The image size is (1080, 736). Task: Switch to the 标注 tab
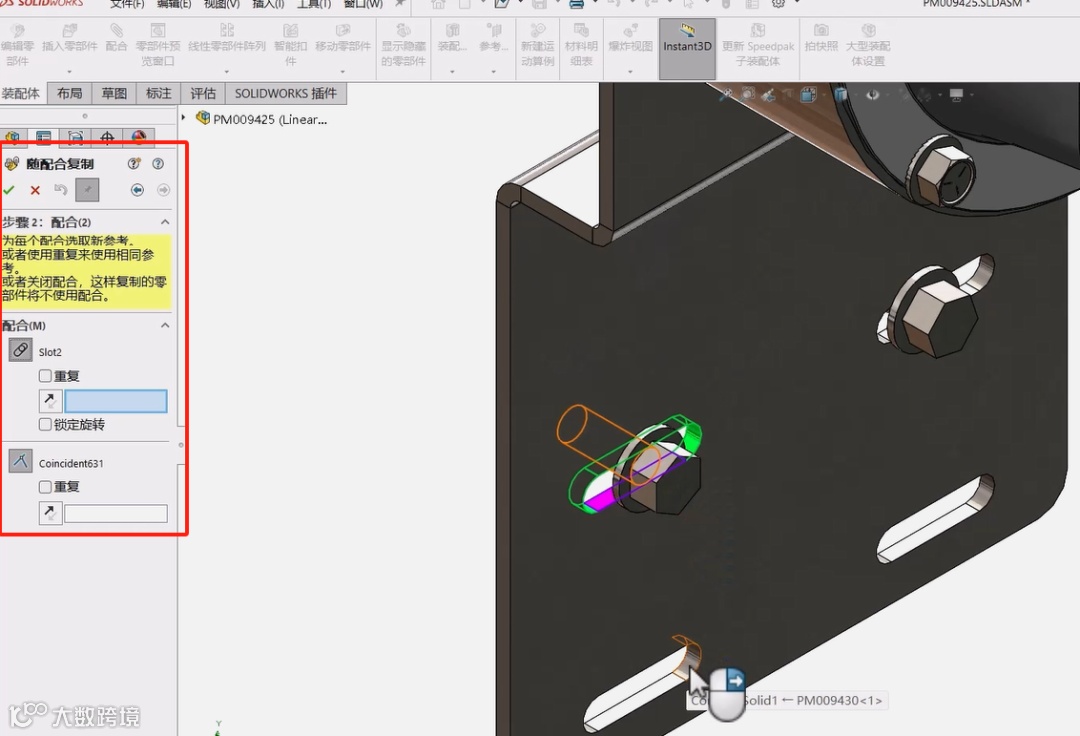[x=158, y=94]
